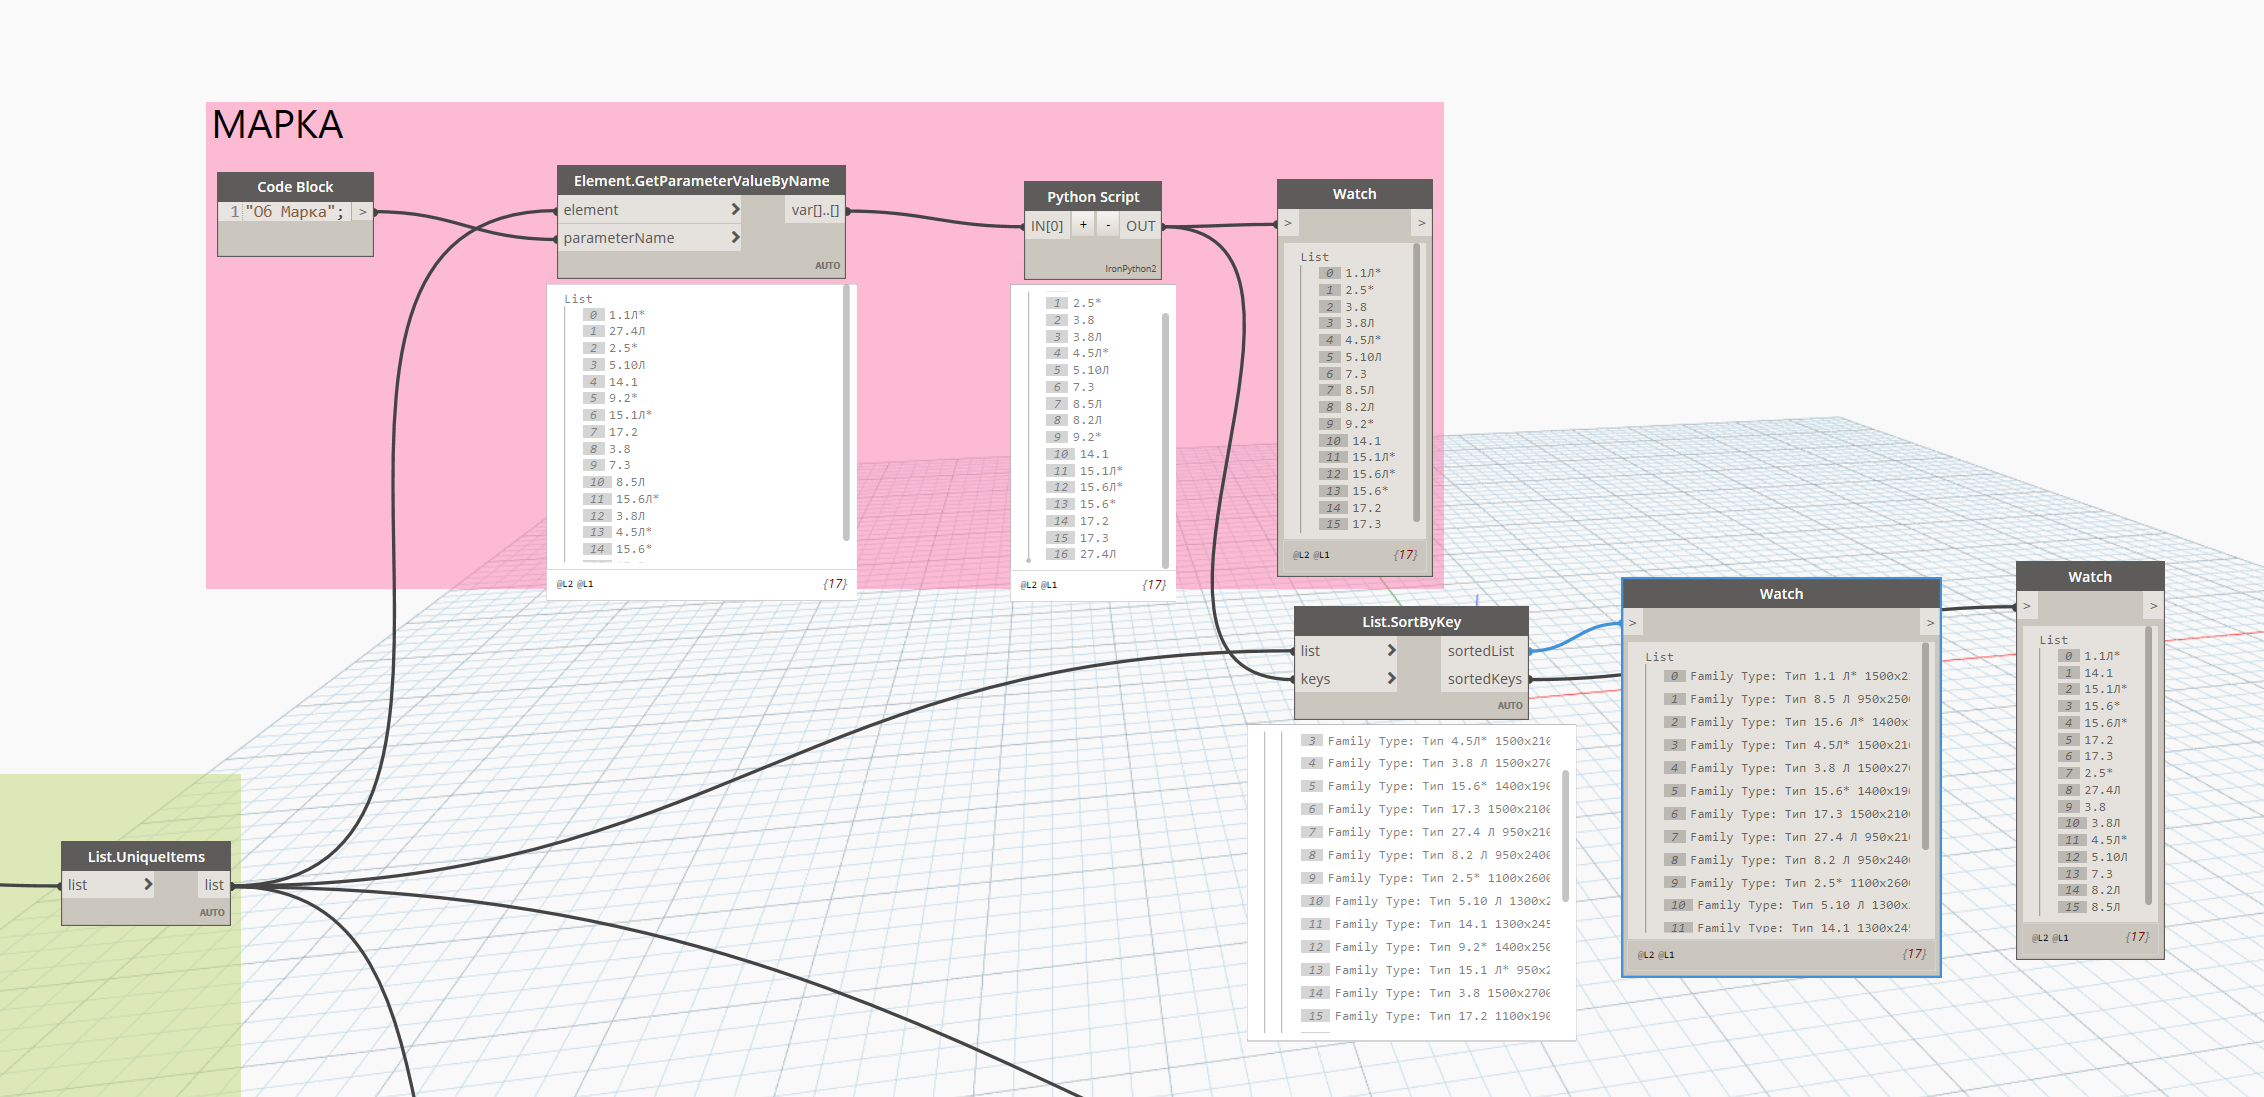This screenshot has width=2264, height=1097.
Task: Click the OUT port on Python Script
Action: pyautogui.click(x=1139, y=224)
